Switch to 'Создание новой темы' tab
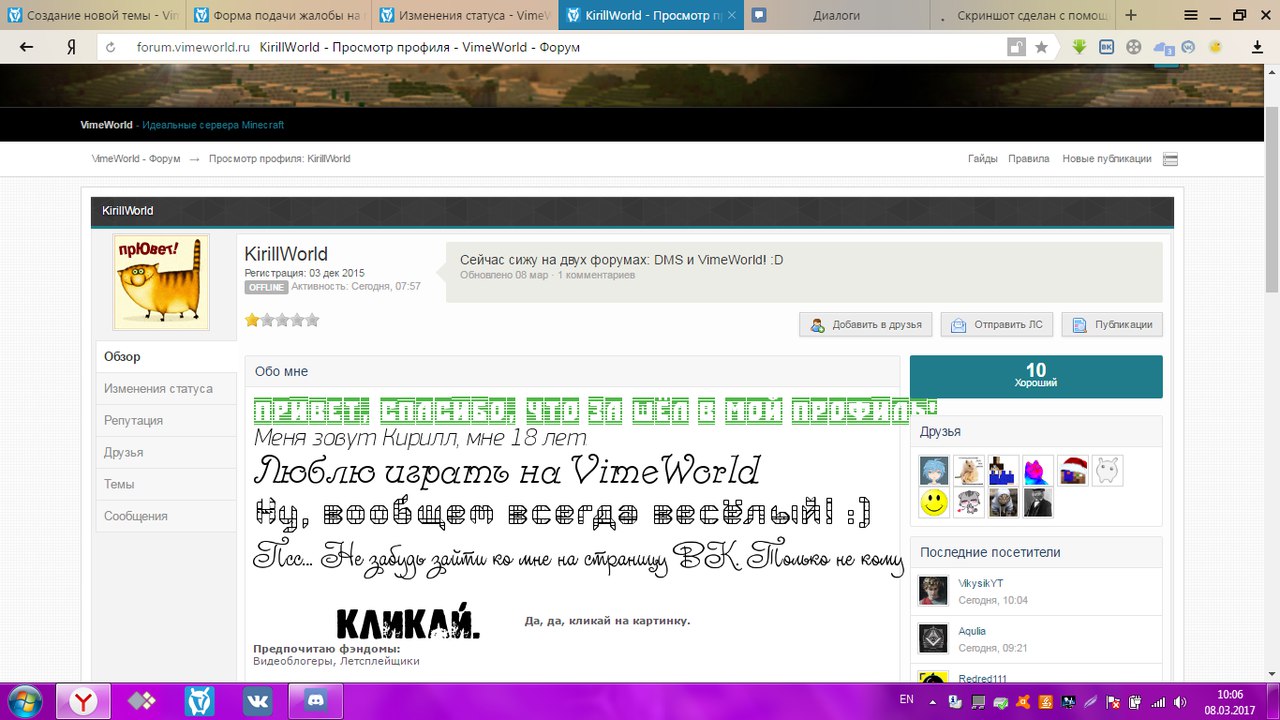Viewport: 1280px width, 720px height. [x=92, y=15]
